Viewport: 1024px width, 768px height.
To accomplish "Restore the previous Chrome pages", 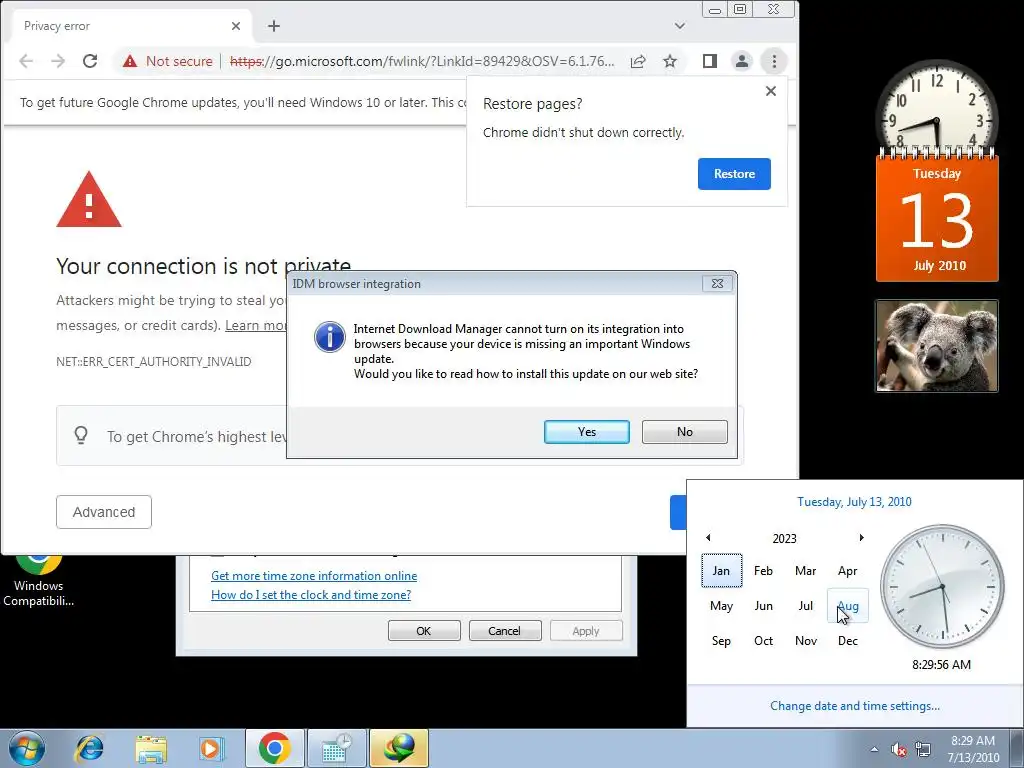I will 734,174.
